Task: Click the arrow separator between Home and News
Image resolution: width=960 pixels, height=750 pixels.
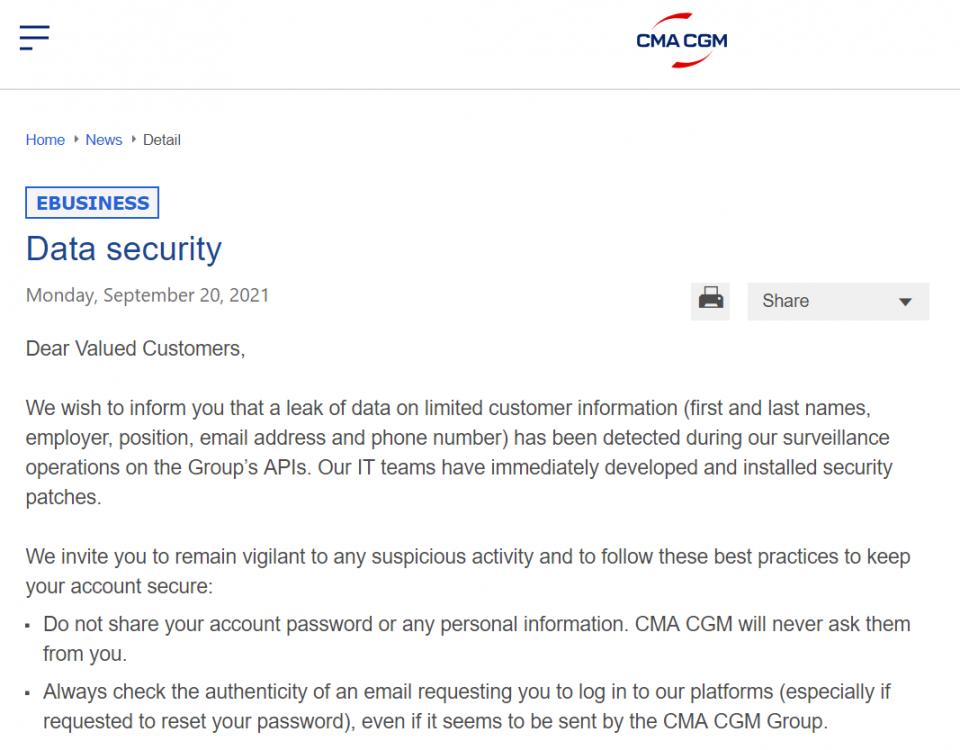Action: click(x=76, y=139)
